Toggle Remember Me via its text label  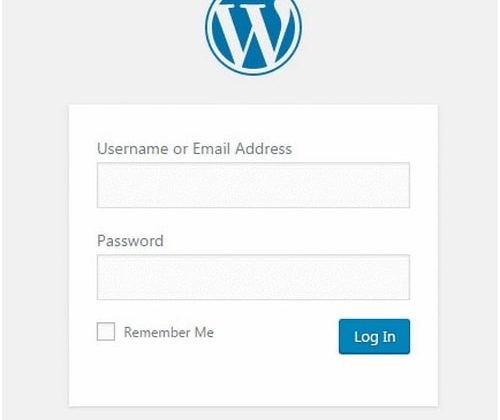click(x=169, y=332)
